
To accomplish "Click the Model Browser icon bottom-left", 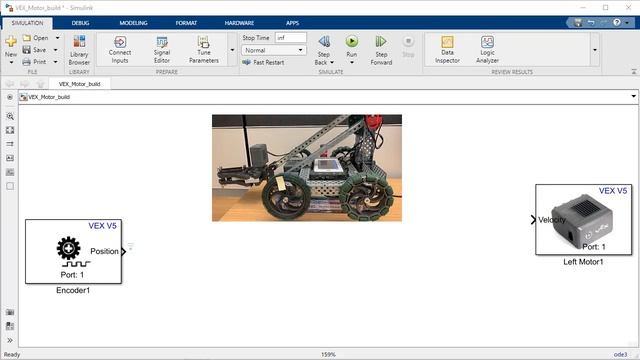I will click(10, 326).
